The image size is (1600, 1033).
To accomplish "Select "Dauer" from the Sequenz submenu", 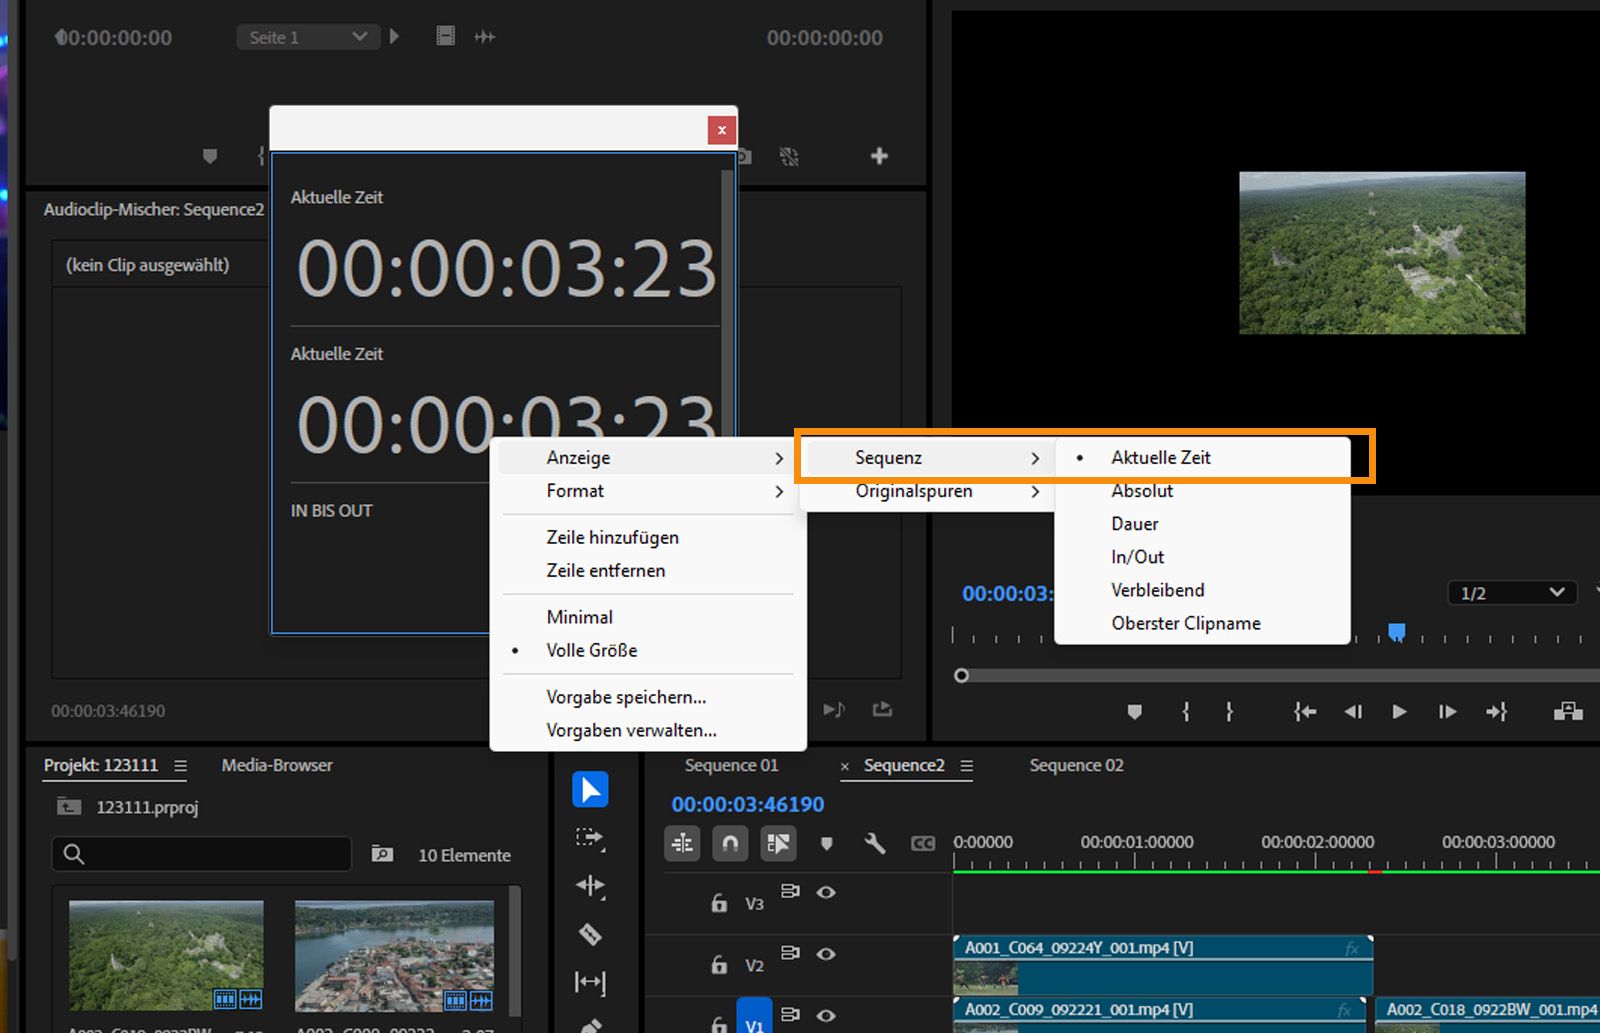I will click(1135, 523).
